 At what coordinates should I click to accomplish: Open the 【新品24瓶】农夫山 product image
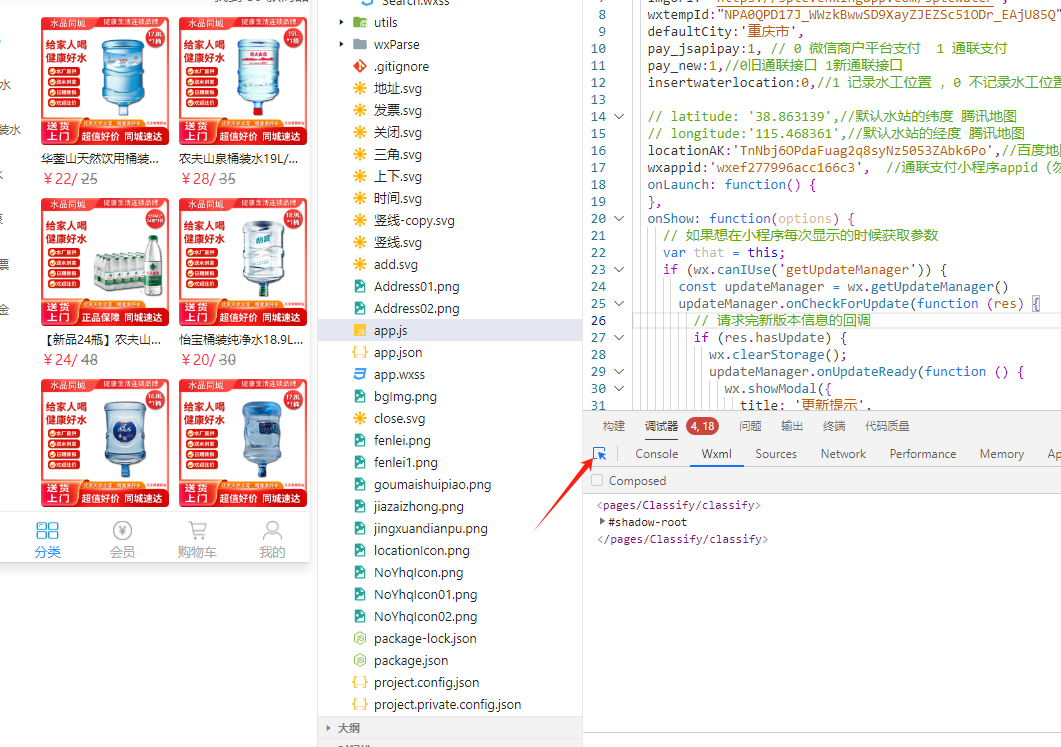coord(105,262)
